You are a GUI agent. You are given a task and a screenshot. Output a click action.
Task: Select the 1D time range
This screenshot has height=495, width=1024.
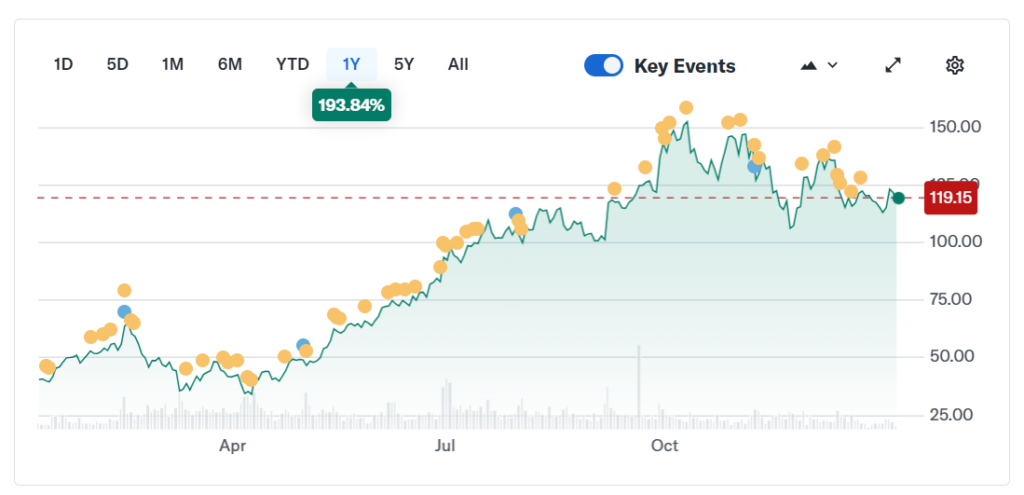coord(63,65)
